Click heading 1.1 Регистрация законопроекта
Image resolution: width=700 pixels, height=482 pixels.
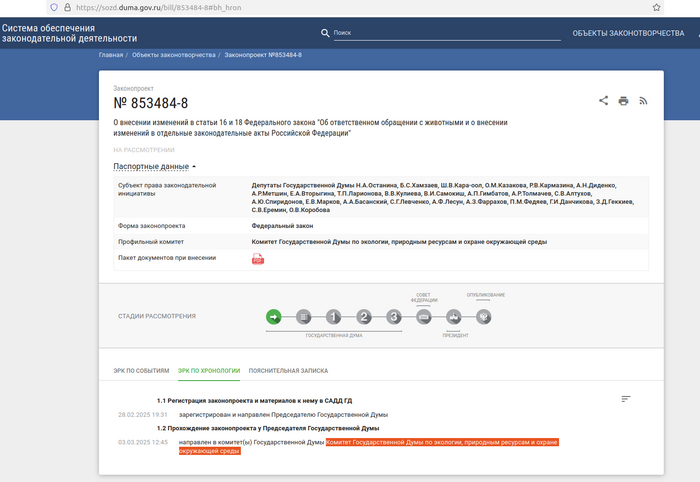point(254,401)
